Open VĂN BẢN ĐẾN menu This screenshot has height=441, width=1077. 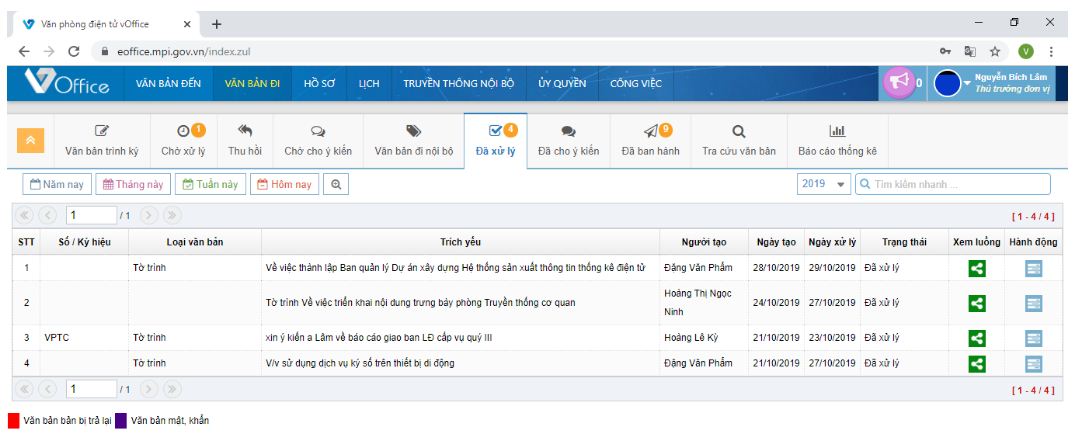pos(168,83)
